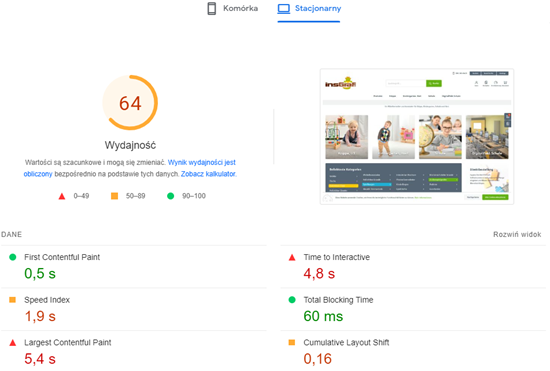Click the 0,5 s value
This screenshot has height=371, width=550.
(40, 274)
